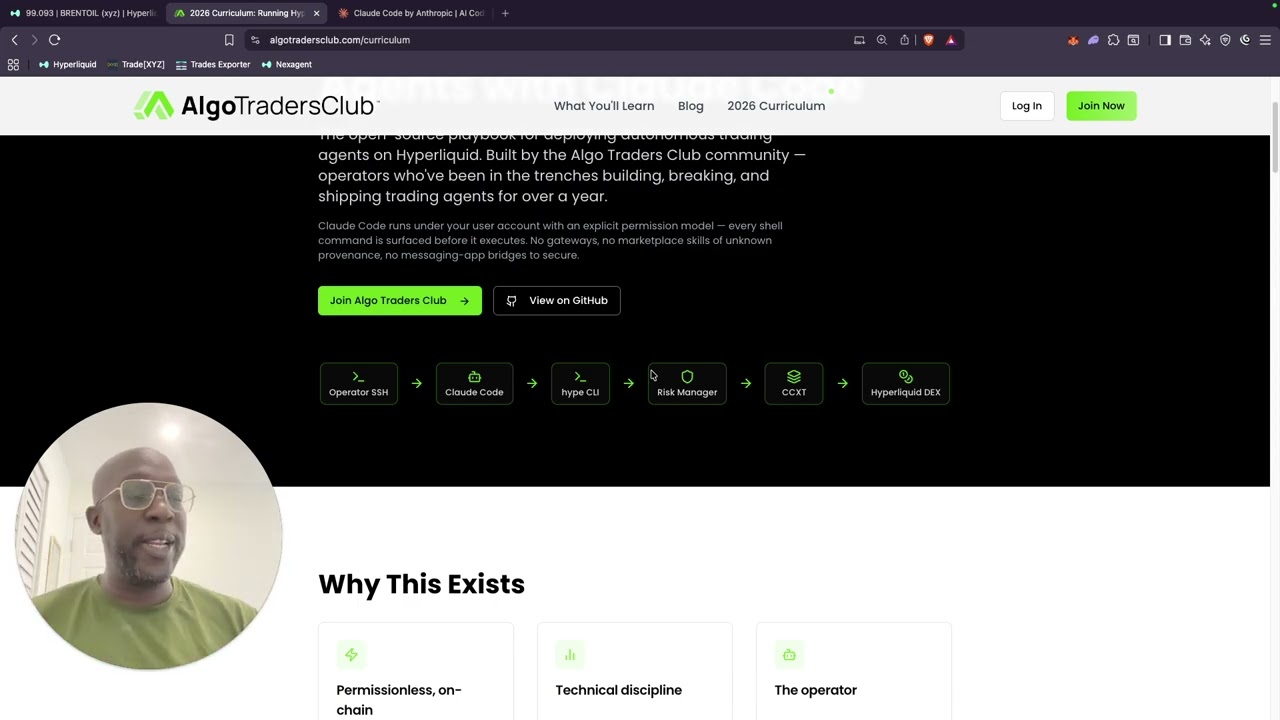The image size is (1280, 720).
Task: Open the browser hamburger main menu
Action: [x=1265, y=40]
